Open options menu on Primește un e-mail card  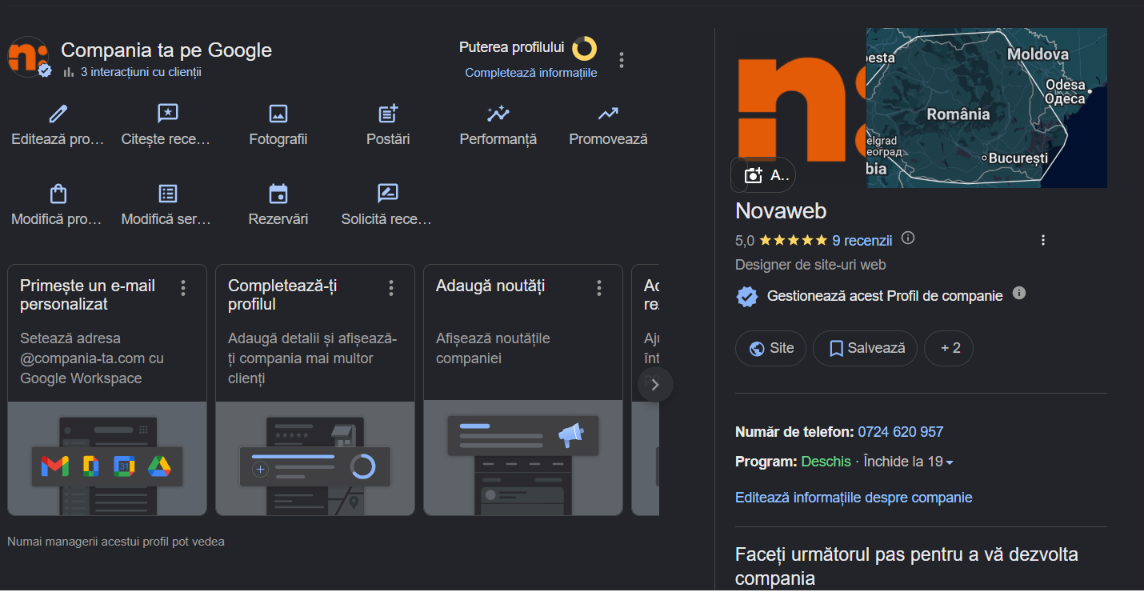[x=183, y=288]
